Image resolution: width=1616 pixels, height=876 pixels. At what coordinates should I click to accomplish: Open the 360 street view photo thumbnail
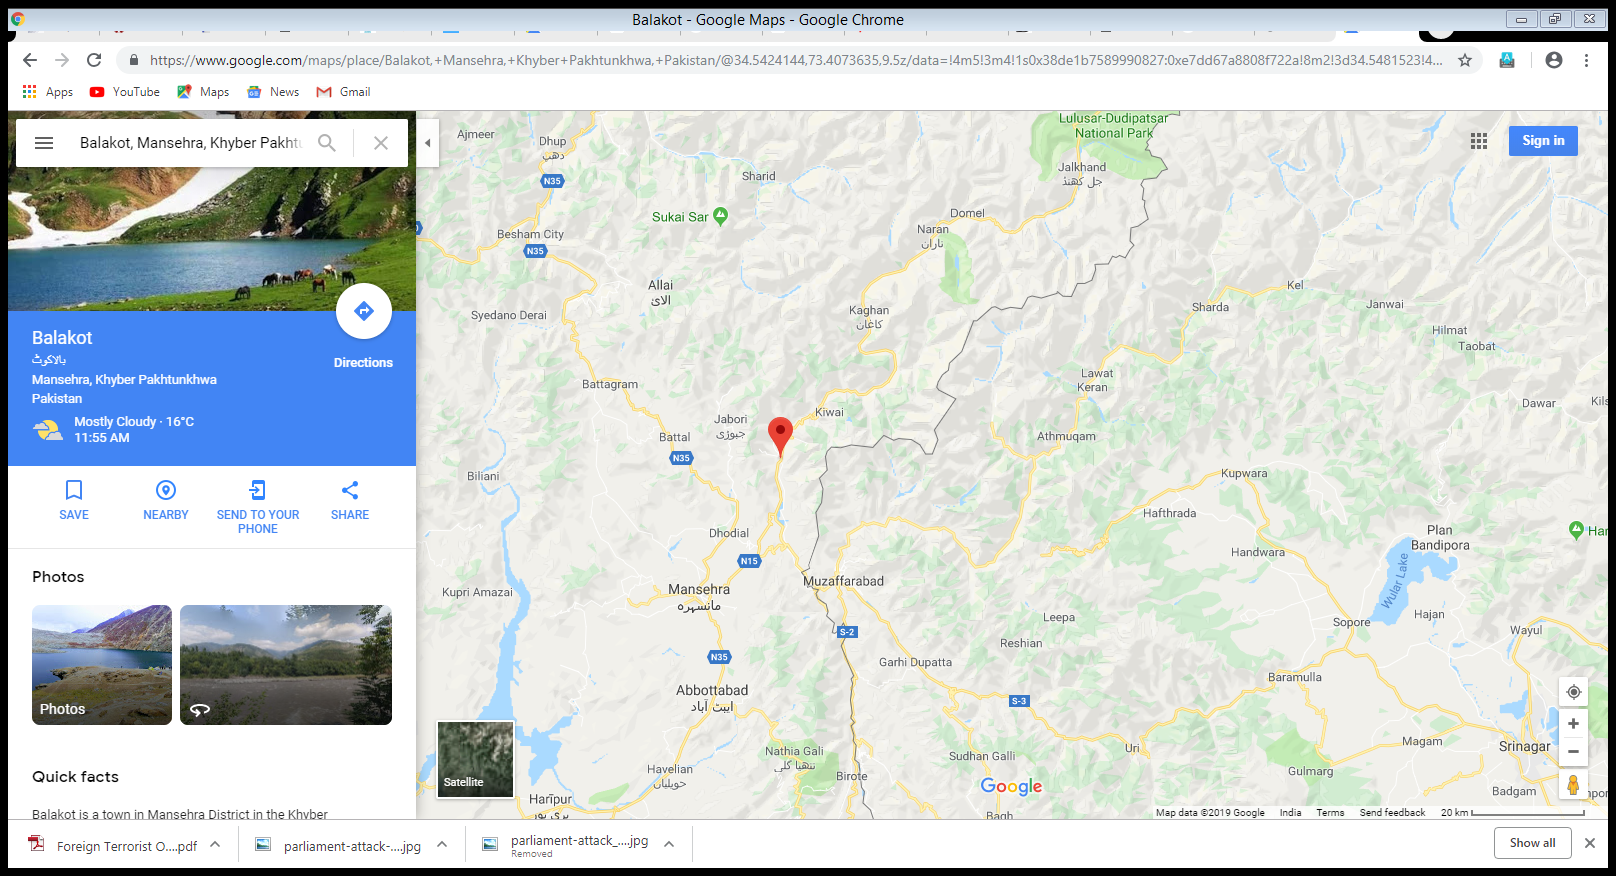(x=286, y=665)
